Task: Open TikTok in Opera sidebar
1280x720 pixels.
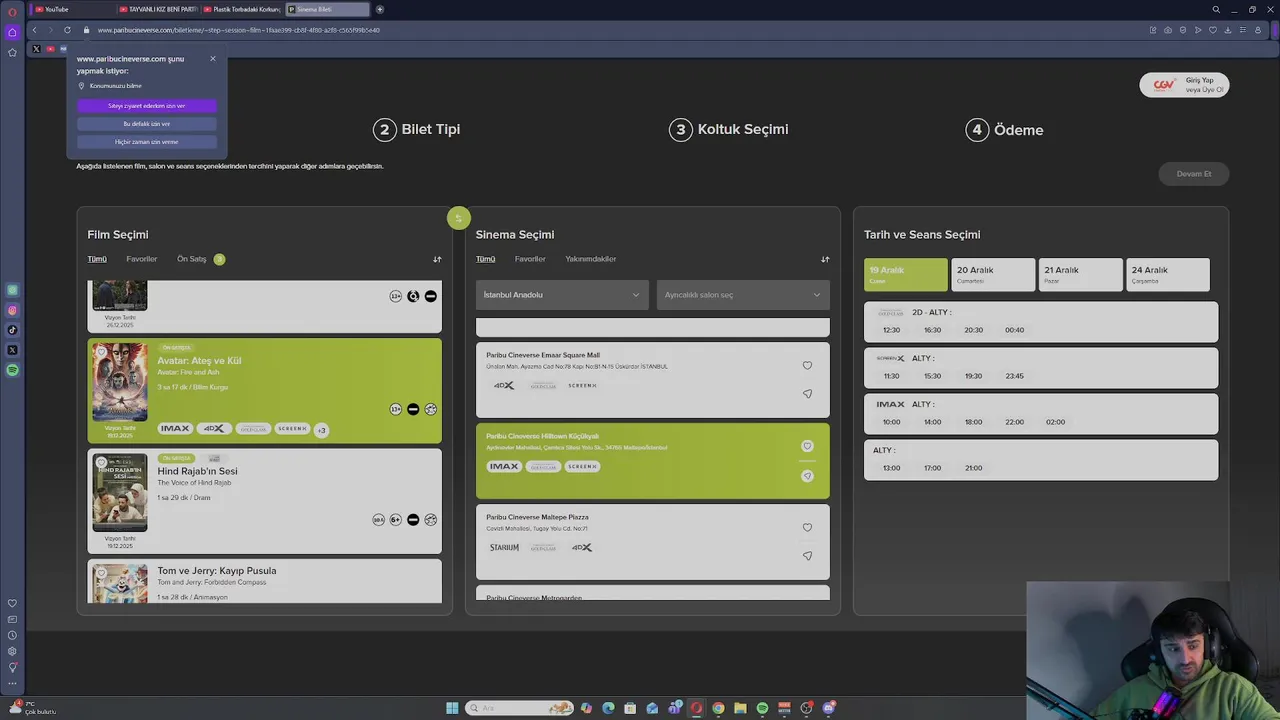Action: tap(12, 330)
